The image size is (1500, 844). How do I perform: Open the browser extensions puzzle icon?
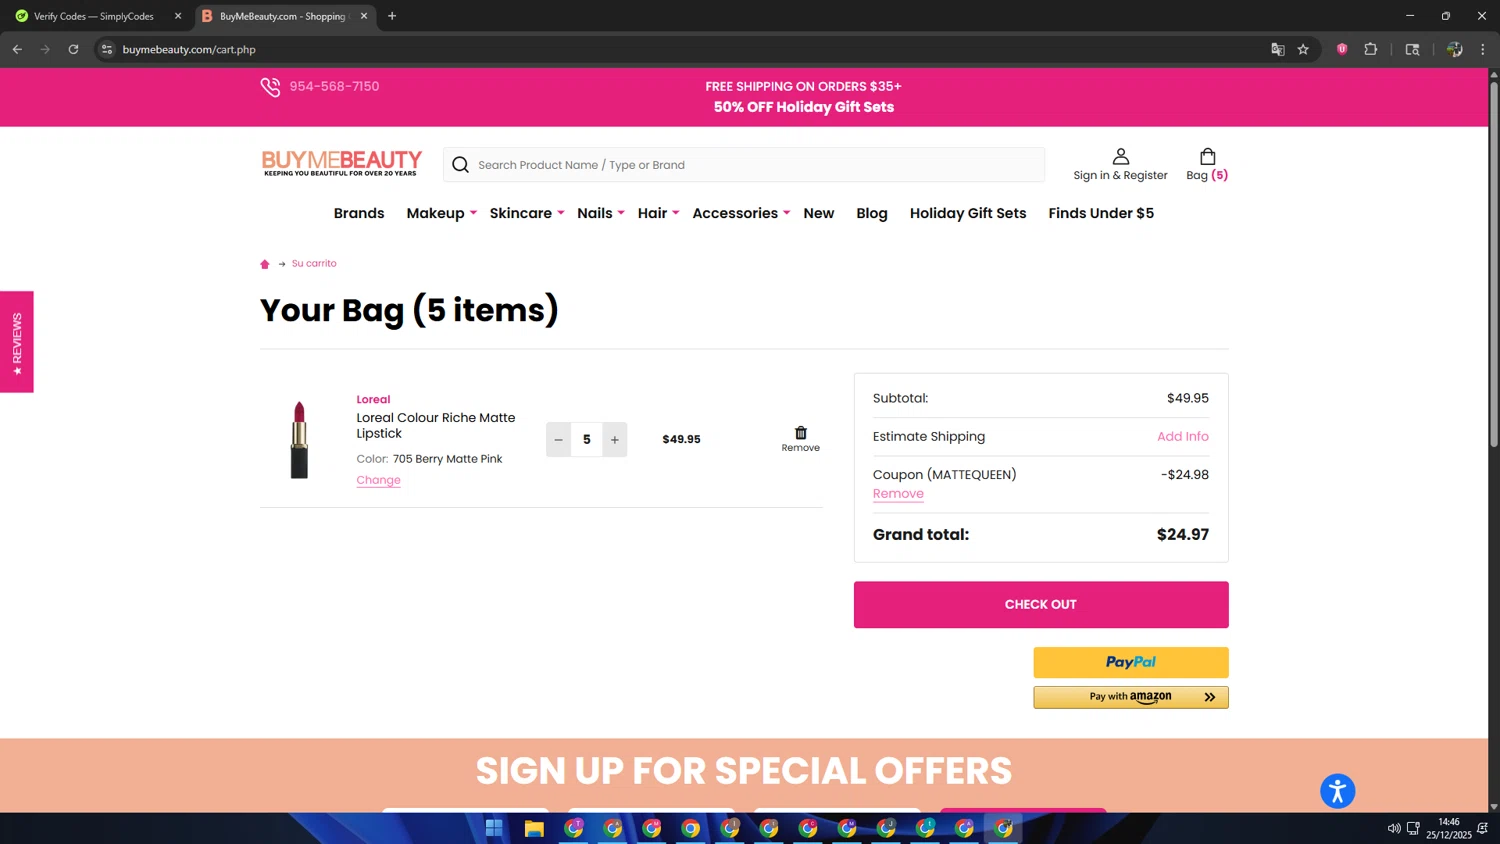[x=1371, y=49]
